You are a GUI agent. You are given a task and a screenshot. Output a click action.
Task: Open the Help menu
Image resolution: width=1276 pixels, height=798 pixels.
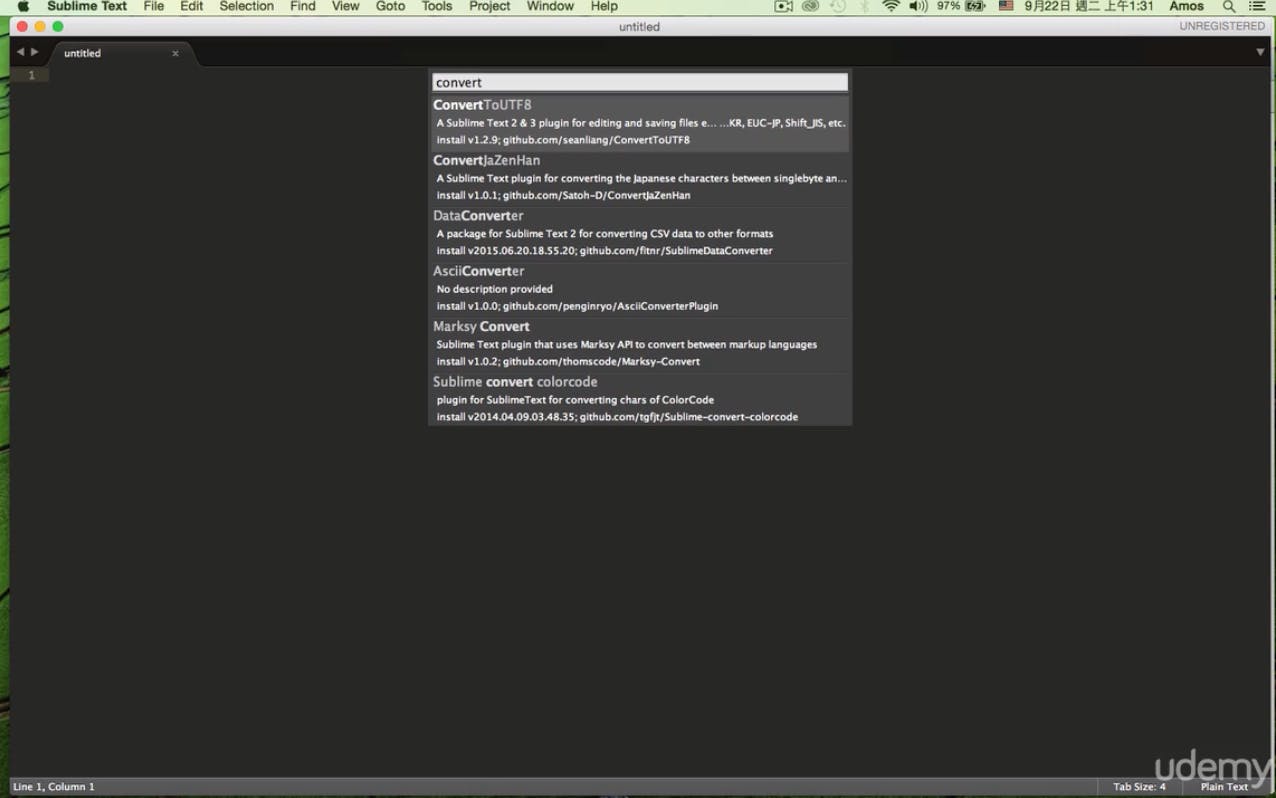(x=604, y=6)
